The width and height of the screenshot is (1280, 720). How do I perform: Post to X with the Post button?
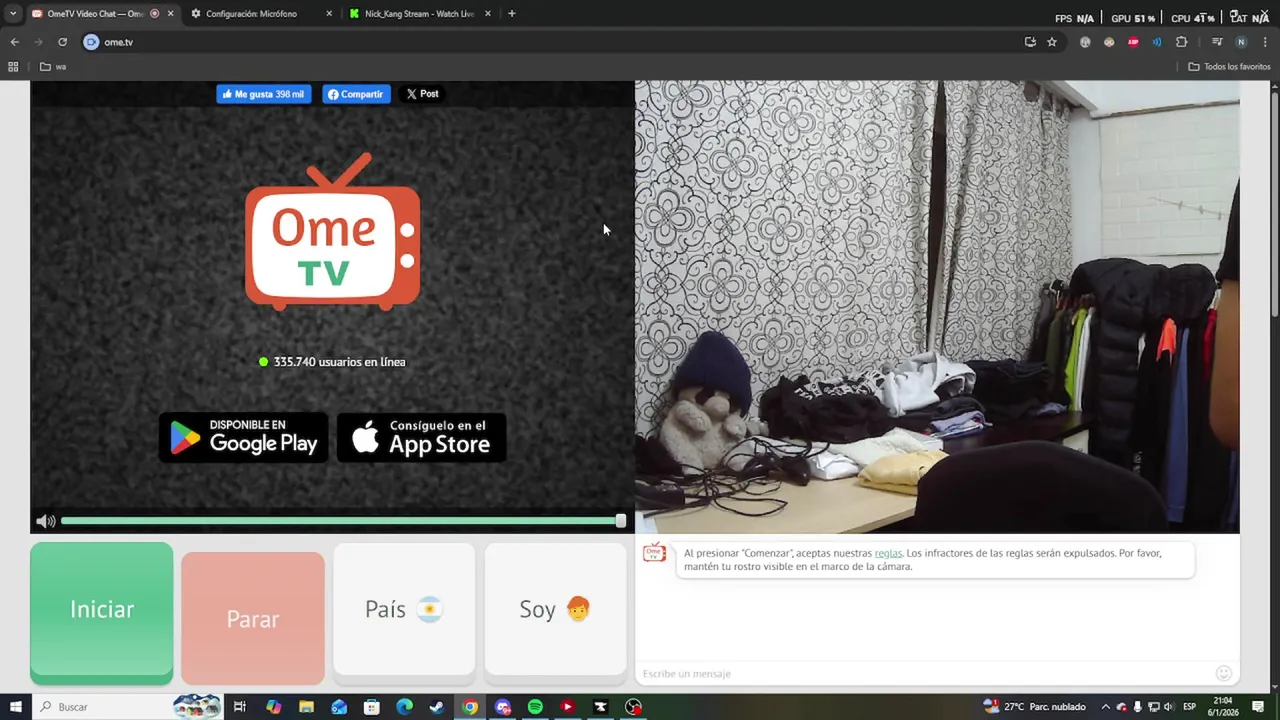tap(422, 94)
